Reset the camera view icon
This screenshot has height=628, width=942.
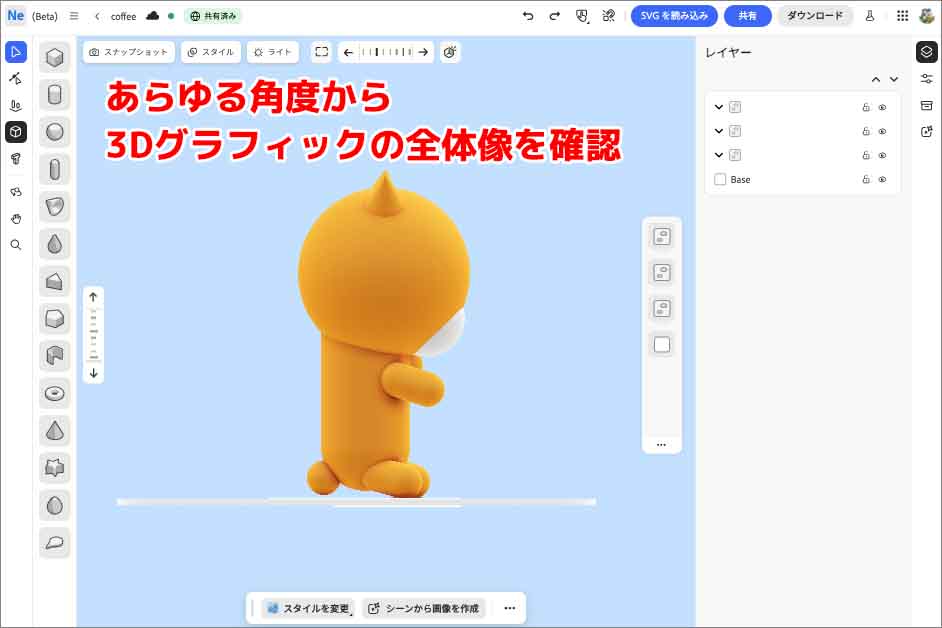[x=450, y=52]
